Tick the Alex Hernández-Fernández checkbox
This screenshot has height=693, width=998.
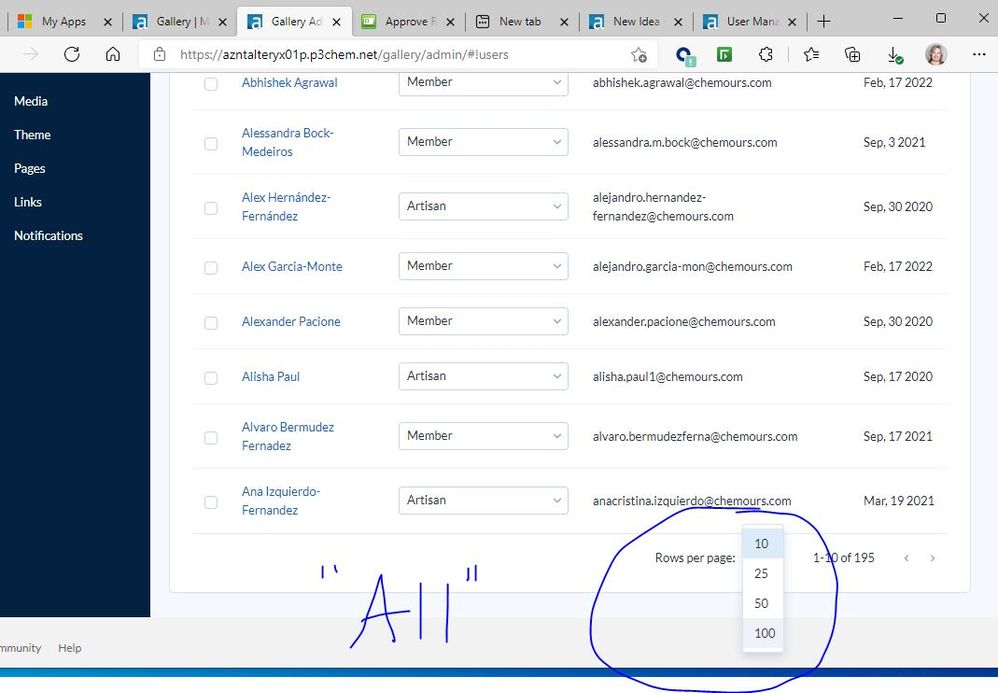click(x=211, y=208)
